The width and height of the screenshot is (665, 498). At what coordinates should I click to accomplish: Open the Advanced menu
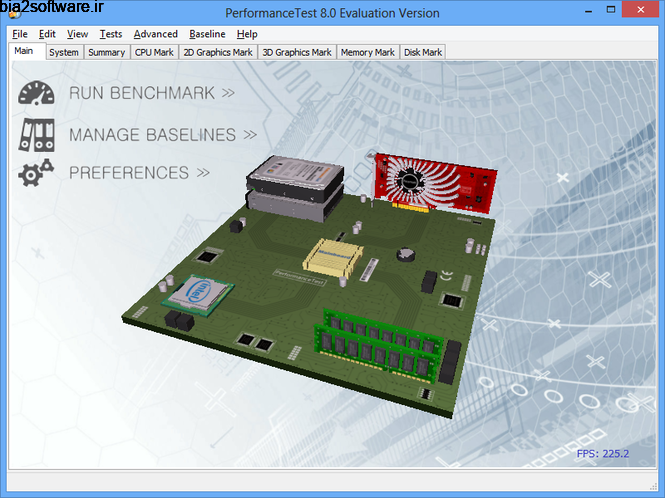pos(156,34)
